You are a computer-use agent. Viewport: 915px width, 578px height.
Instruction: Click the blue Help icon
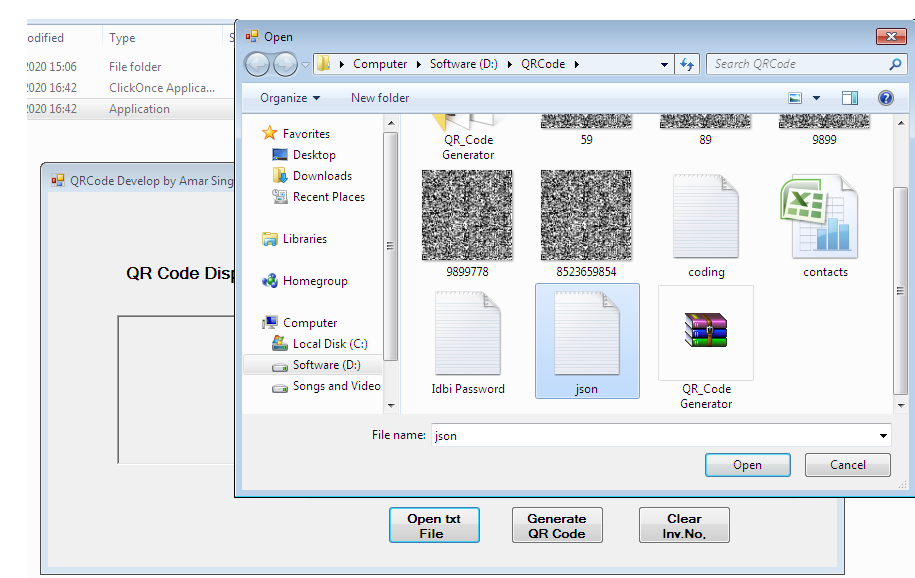point(886,98)
